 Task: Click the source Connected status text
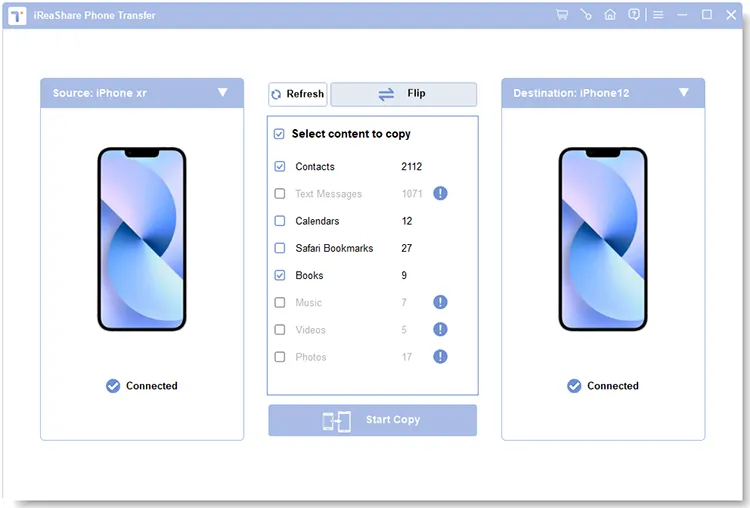click(x=152, y=386)
